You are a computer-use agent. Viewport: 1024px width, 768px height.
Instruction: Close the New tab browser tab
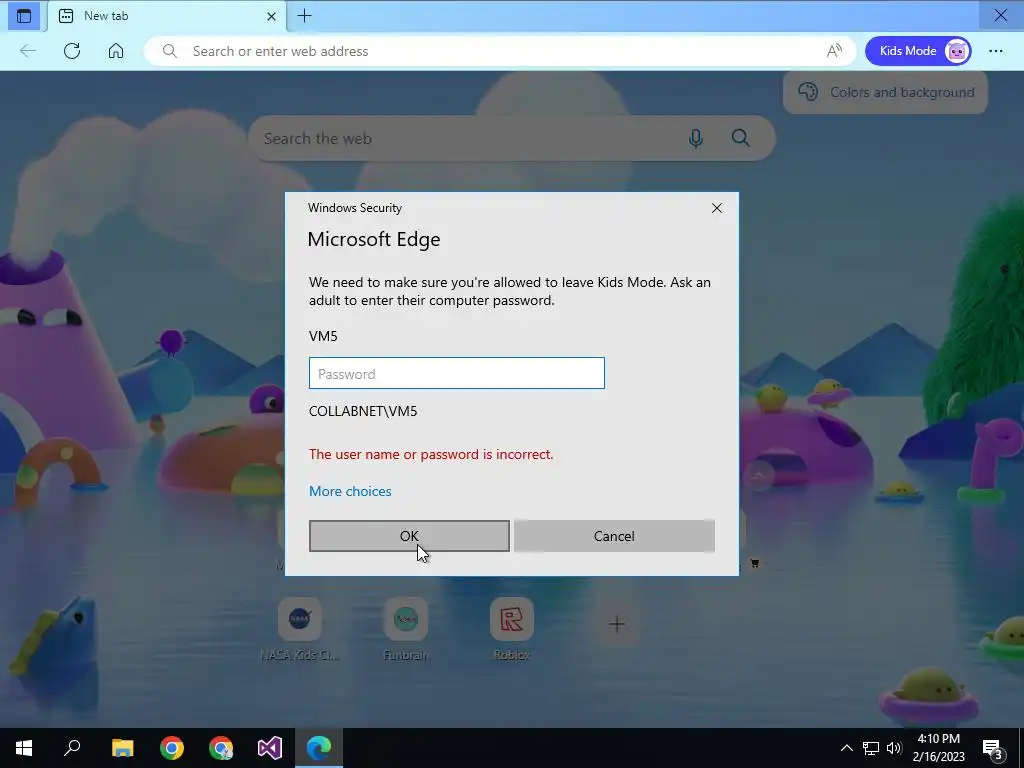tap(271, 16)
